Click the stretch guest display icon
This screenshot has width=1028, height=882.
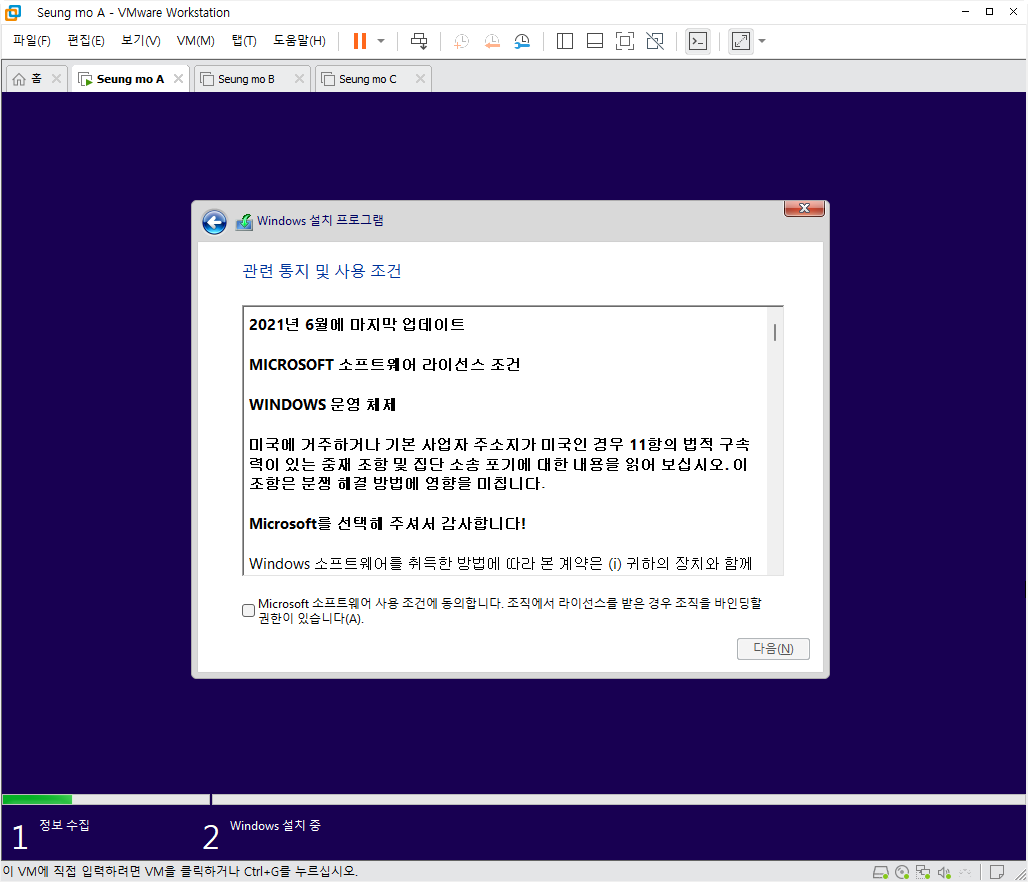(x=741, y=41)
